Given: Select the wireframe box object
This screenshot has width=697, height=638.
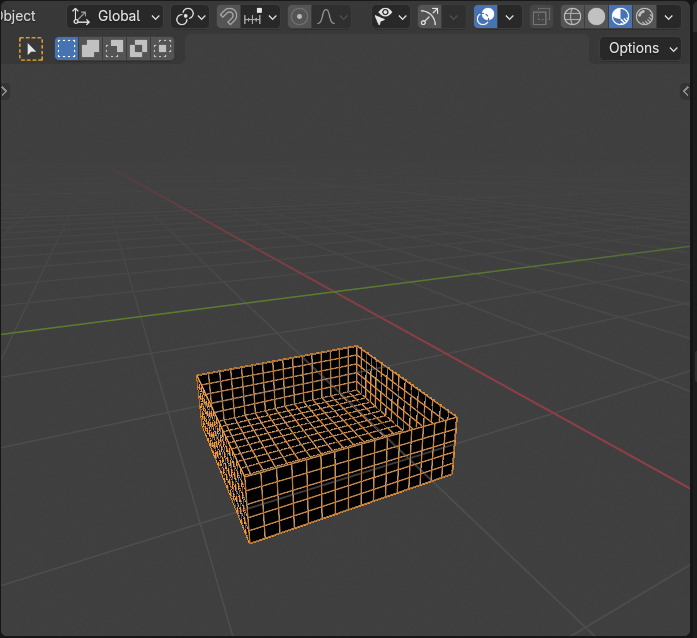Looking at the screenshot, I should (x=327, y=445).
